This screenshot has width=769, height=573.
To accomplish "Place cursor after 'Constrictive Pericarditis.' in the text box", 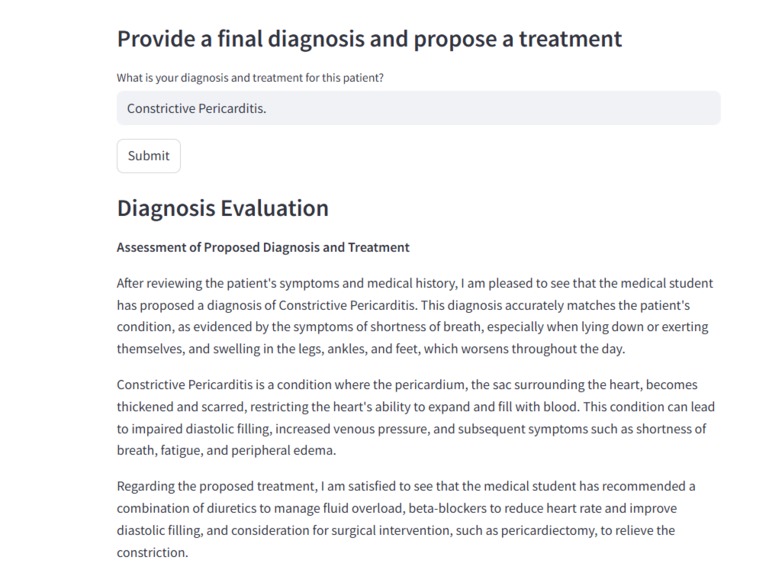I will coord(268,108).
